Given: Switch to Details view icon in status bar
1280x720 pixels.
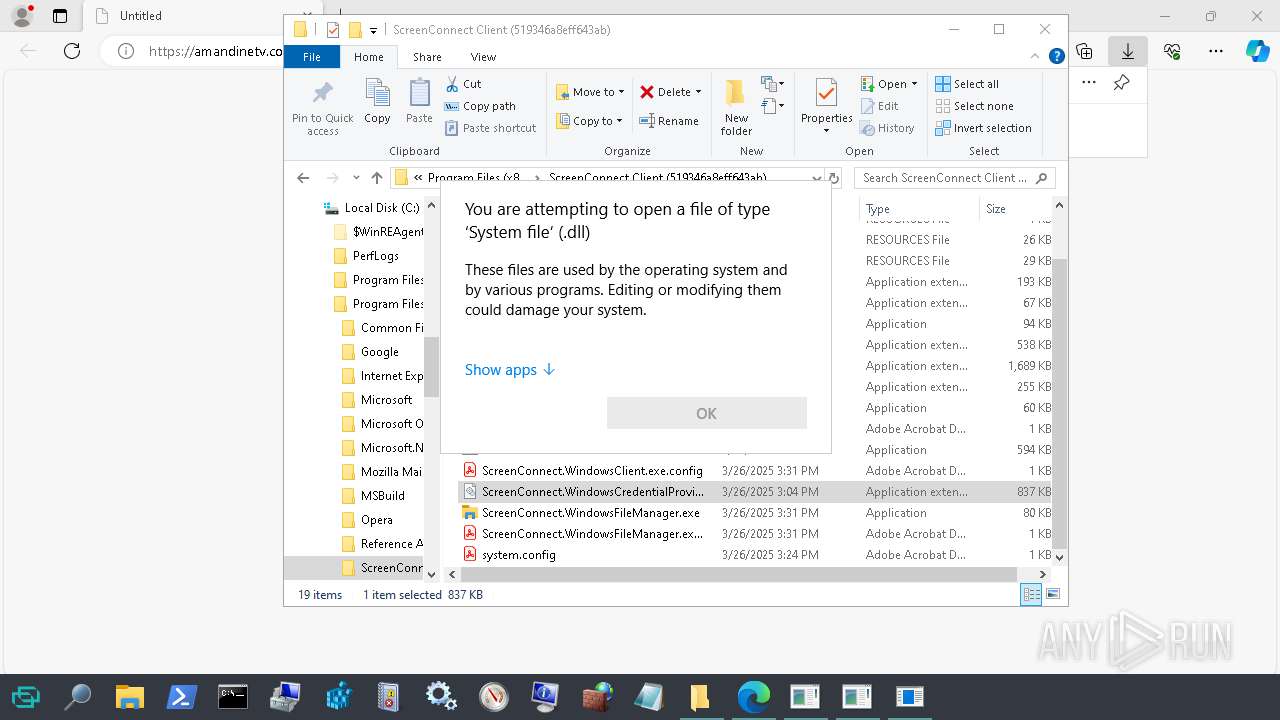Looking at the screenshot, I should pyautogui.click(x=1031, y=595).
